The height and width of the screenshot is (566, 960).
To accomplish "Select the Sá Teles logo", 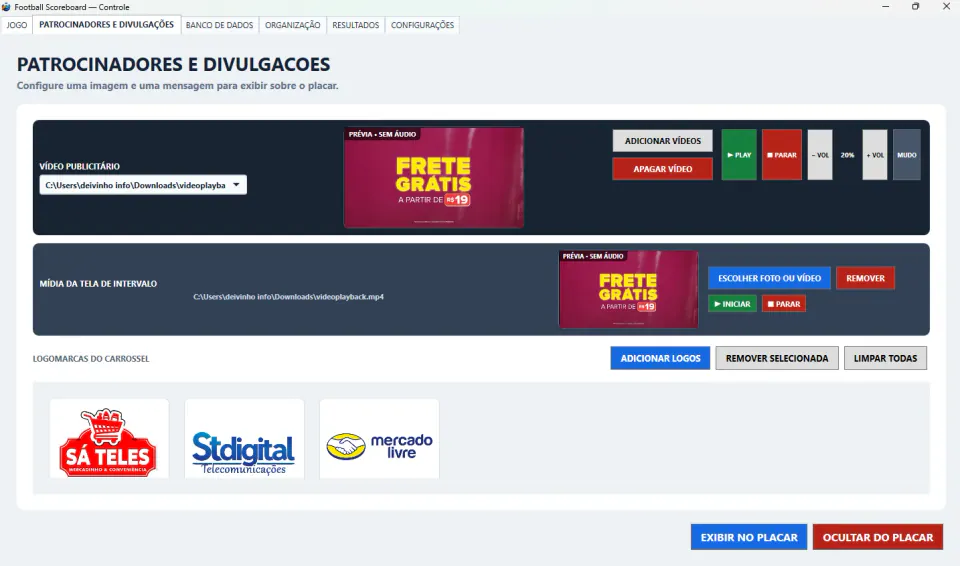I will [x=109, y=439].
